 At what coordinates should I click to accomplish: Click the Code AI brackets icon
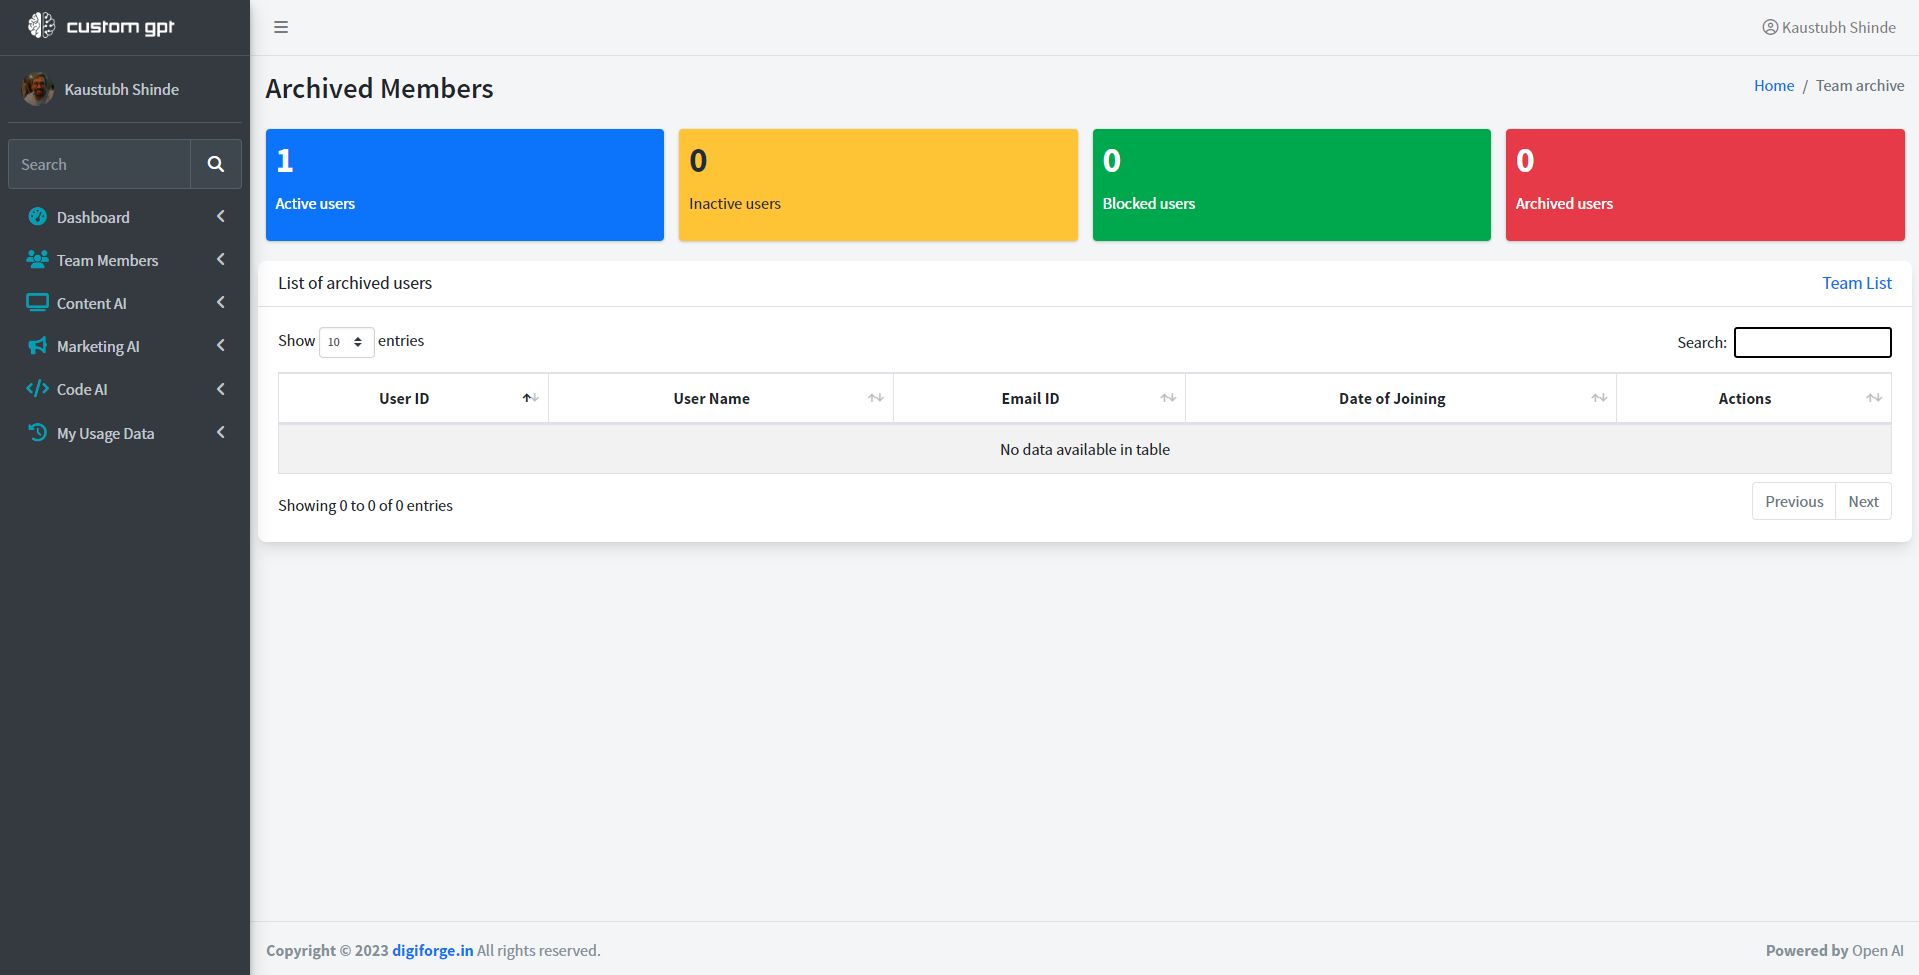[x=37, y=389]
